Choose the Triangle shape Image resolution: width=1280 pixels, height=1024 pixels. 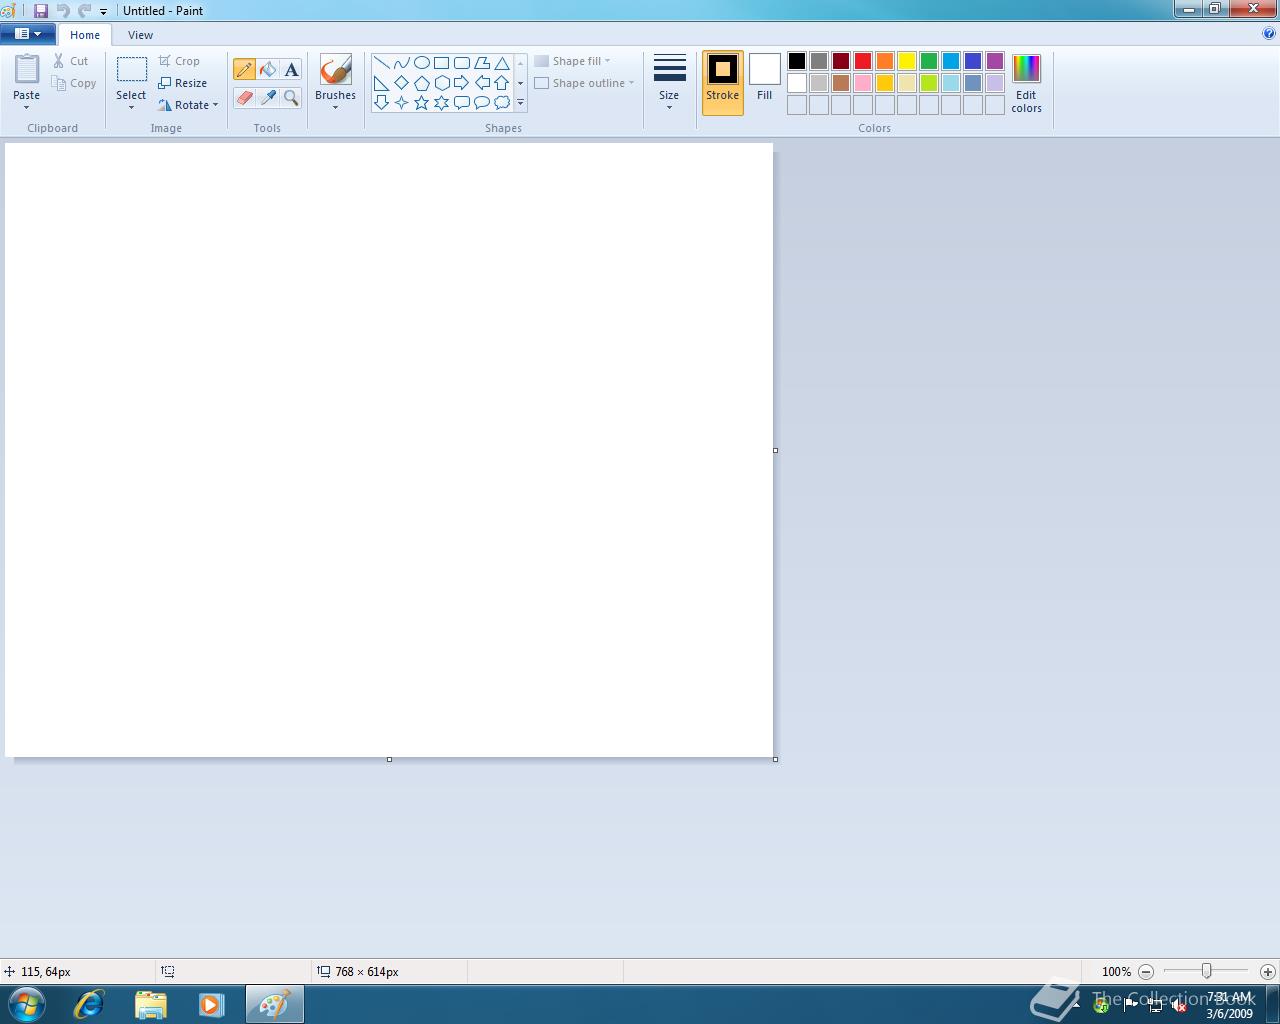[x=502, y=63]
